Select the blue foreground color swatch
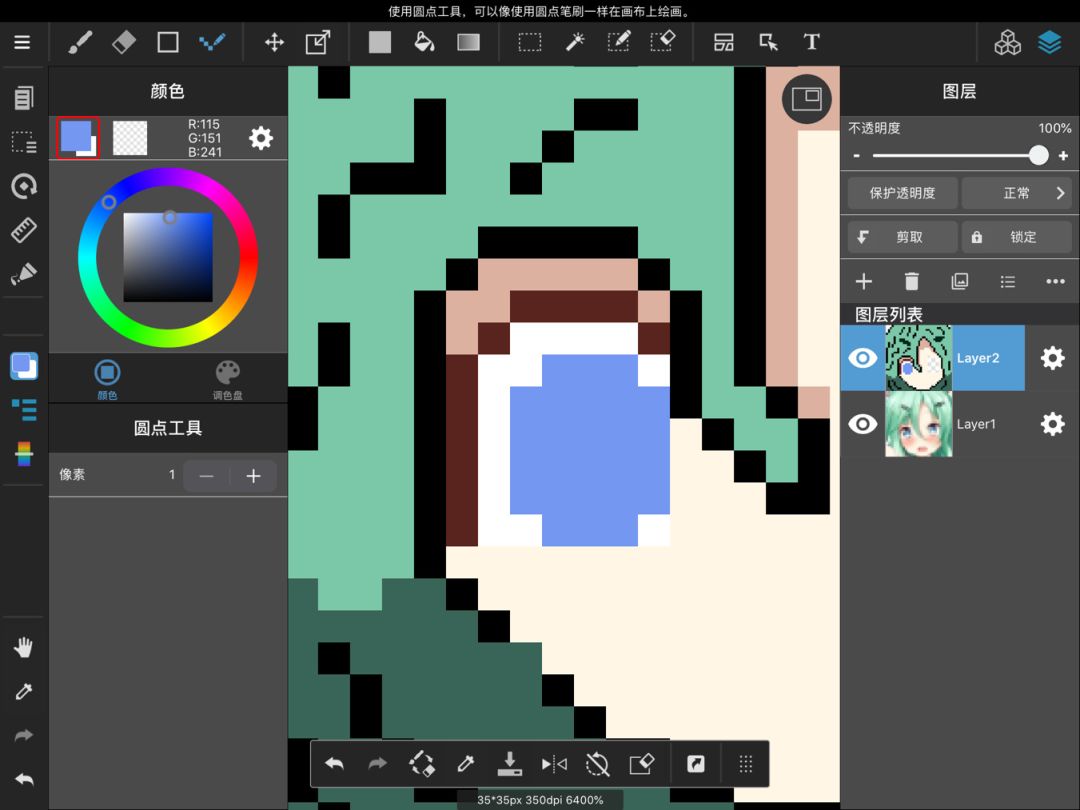 78,137
